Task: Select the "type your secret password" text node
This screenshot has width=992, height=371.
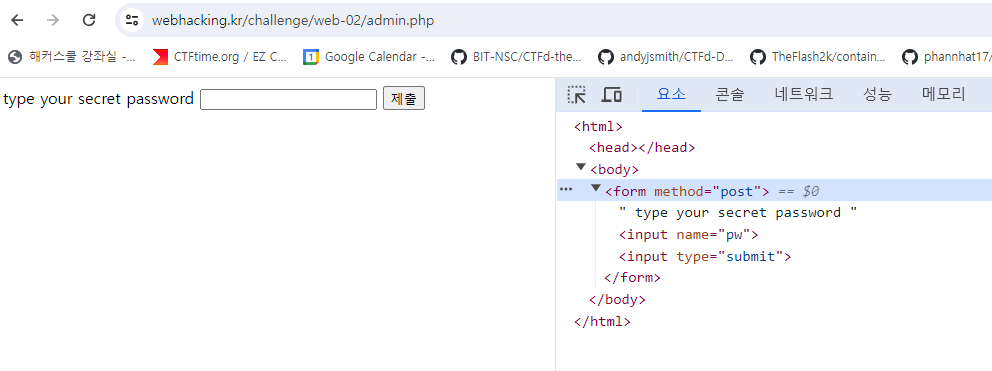Action: click(738, 213)
